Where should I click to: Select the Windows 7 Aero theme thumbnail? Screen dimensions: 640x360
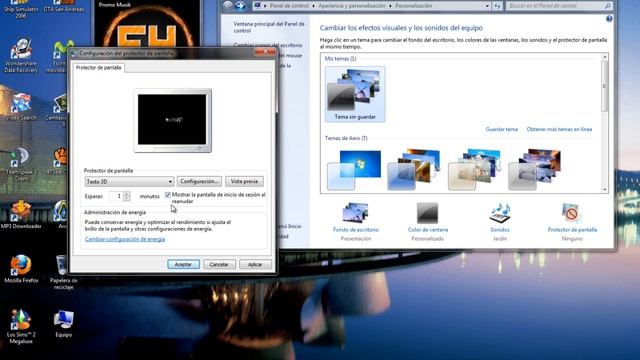[354, 170]
